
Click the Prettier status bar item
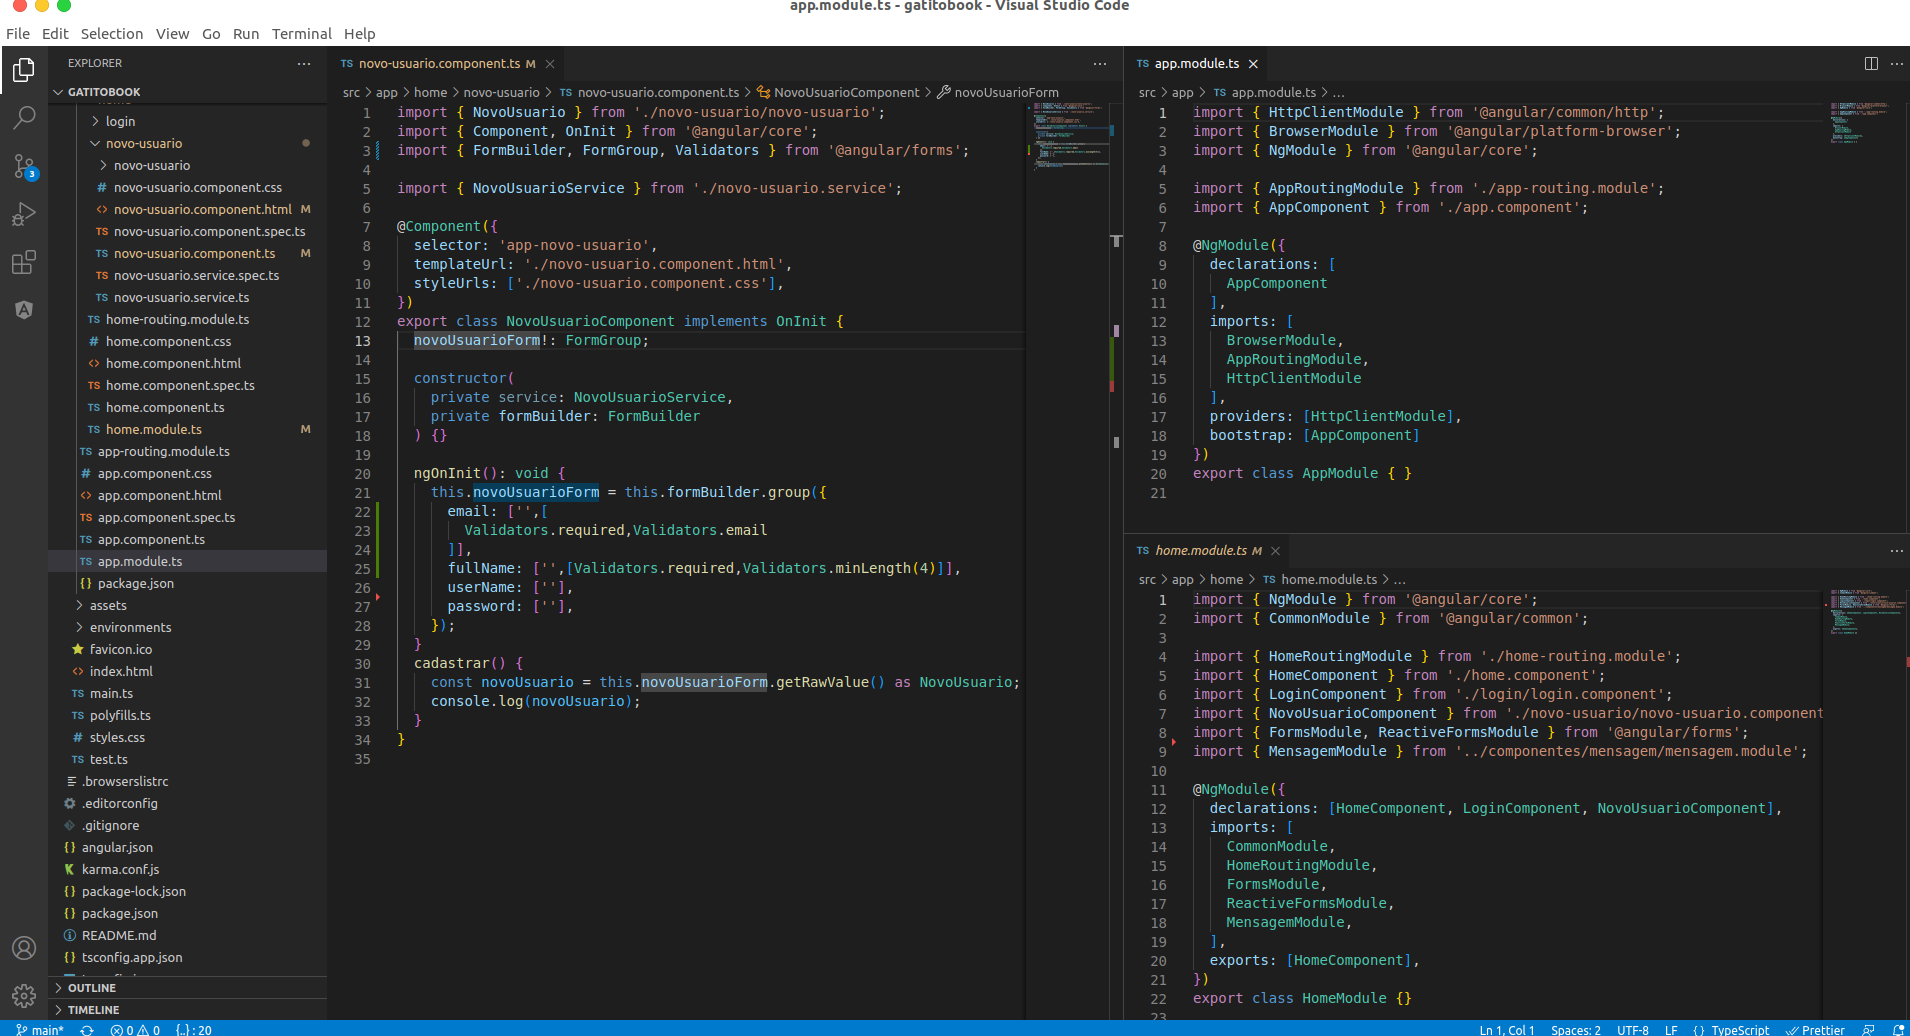tap(1815, 1029)
